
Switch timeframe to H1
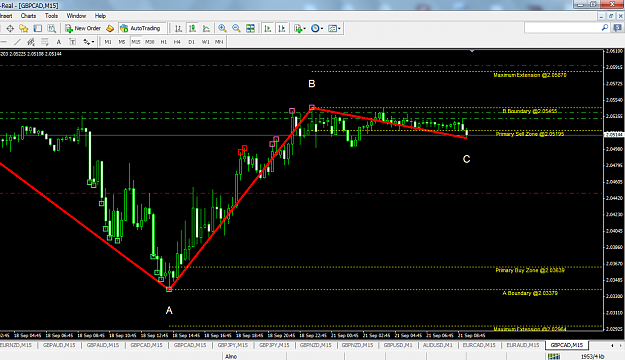pyautogui.click(x=163, y=42)
